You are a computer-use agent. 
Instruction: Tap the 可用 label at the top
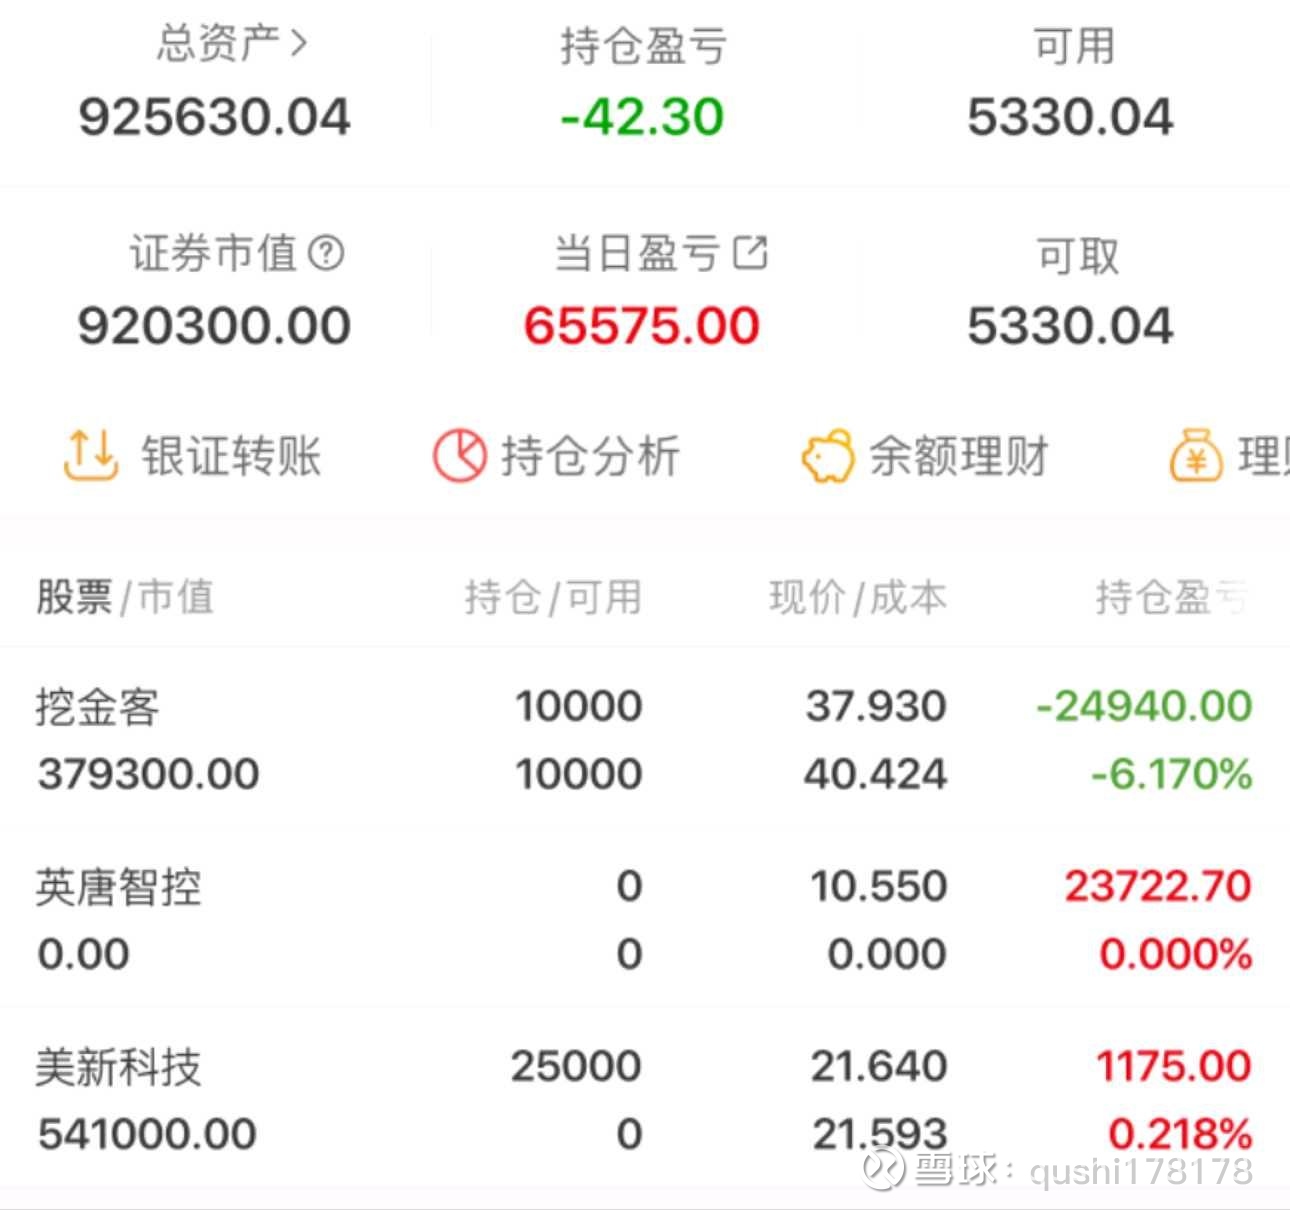[1074, 46]
